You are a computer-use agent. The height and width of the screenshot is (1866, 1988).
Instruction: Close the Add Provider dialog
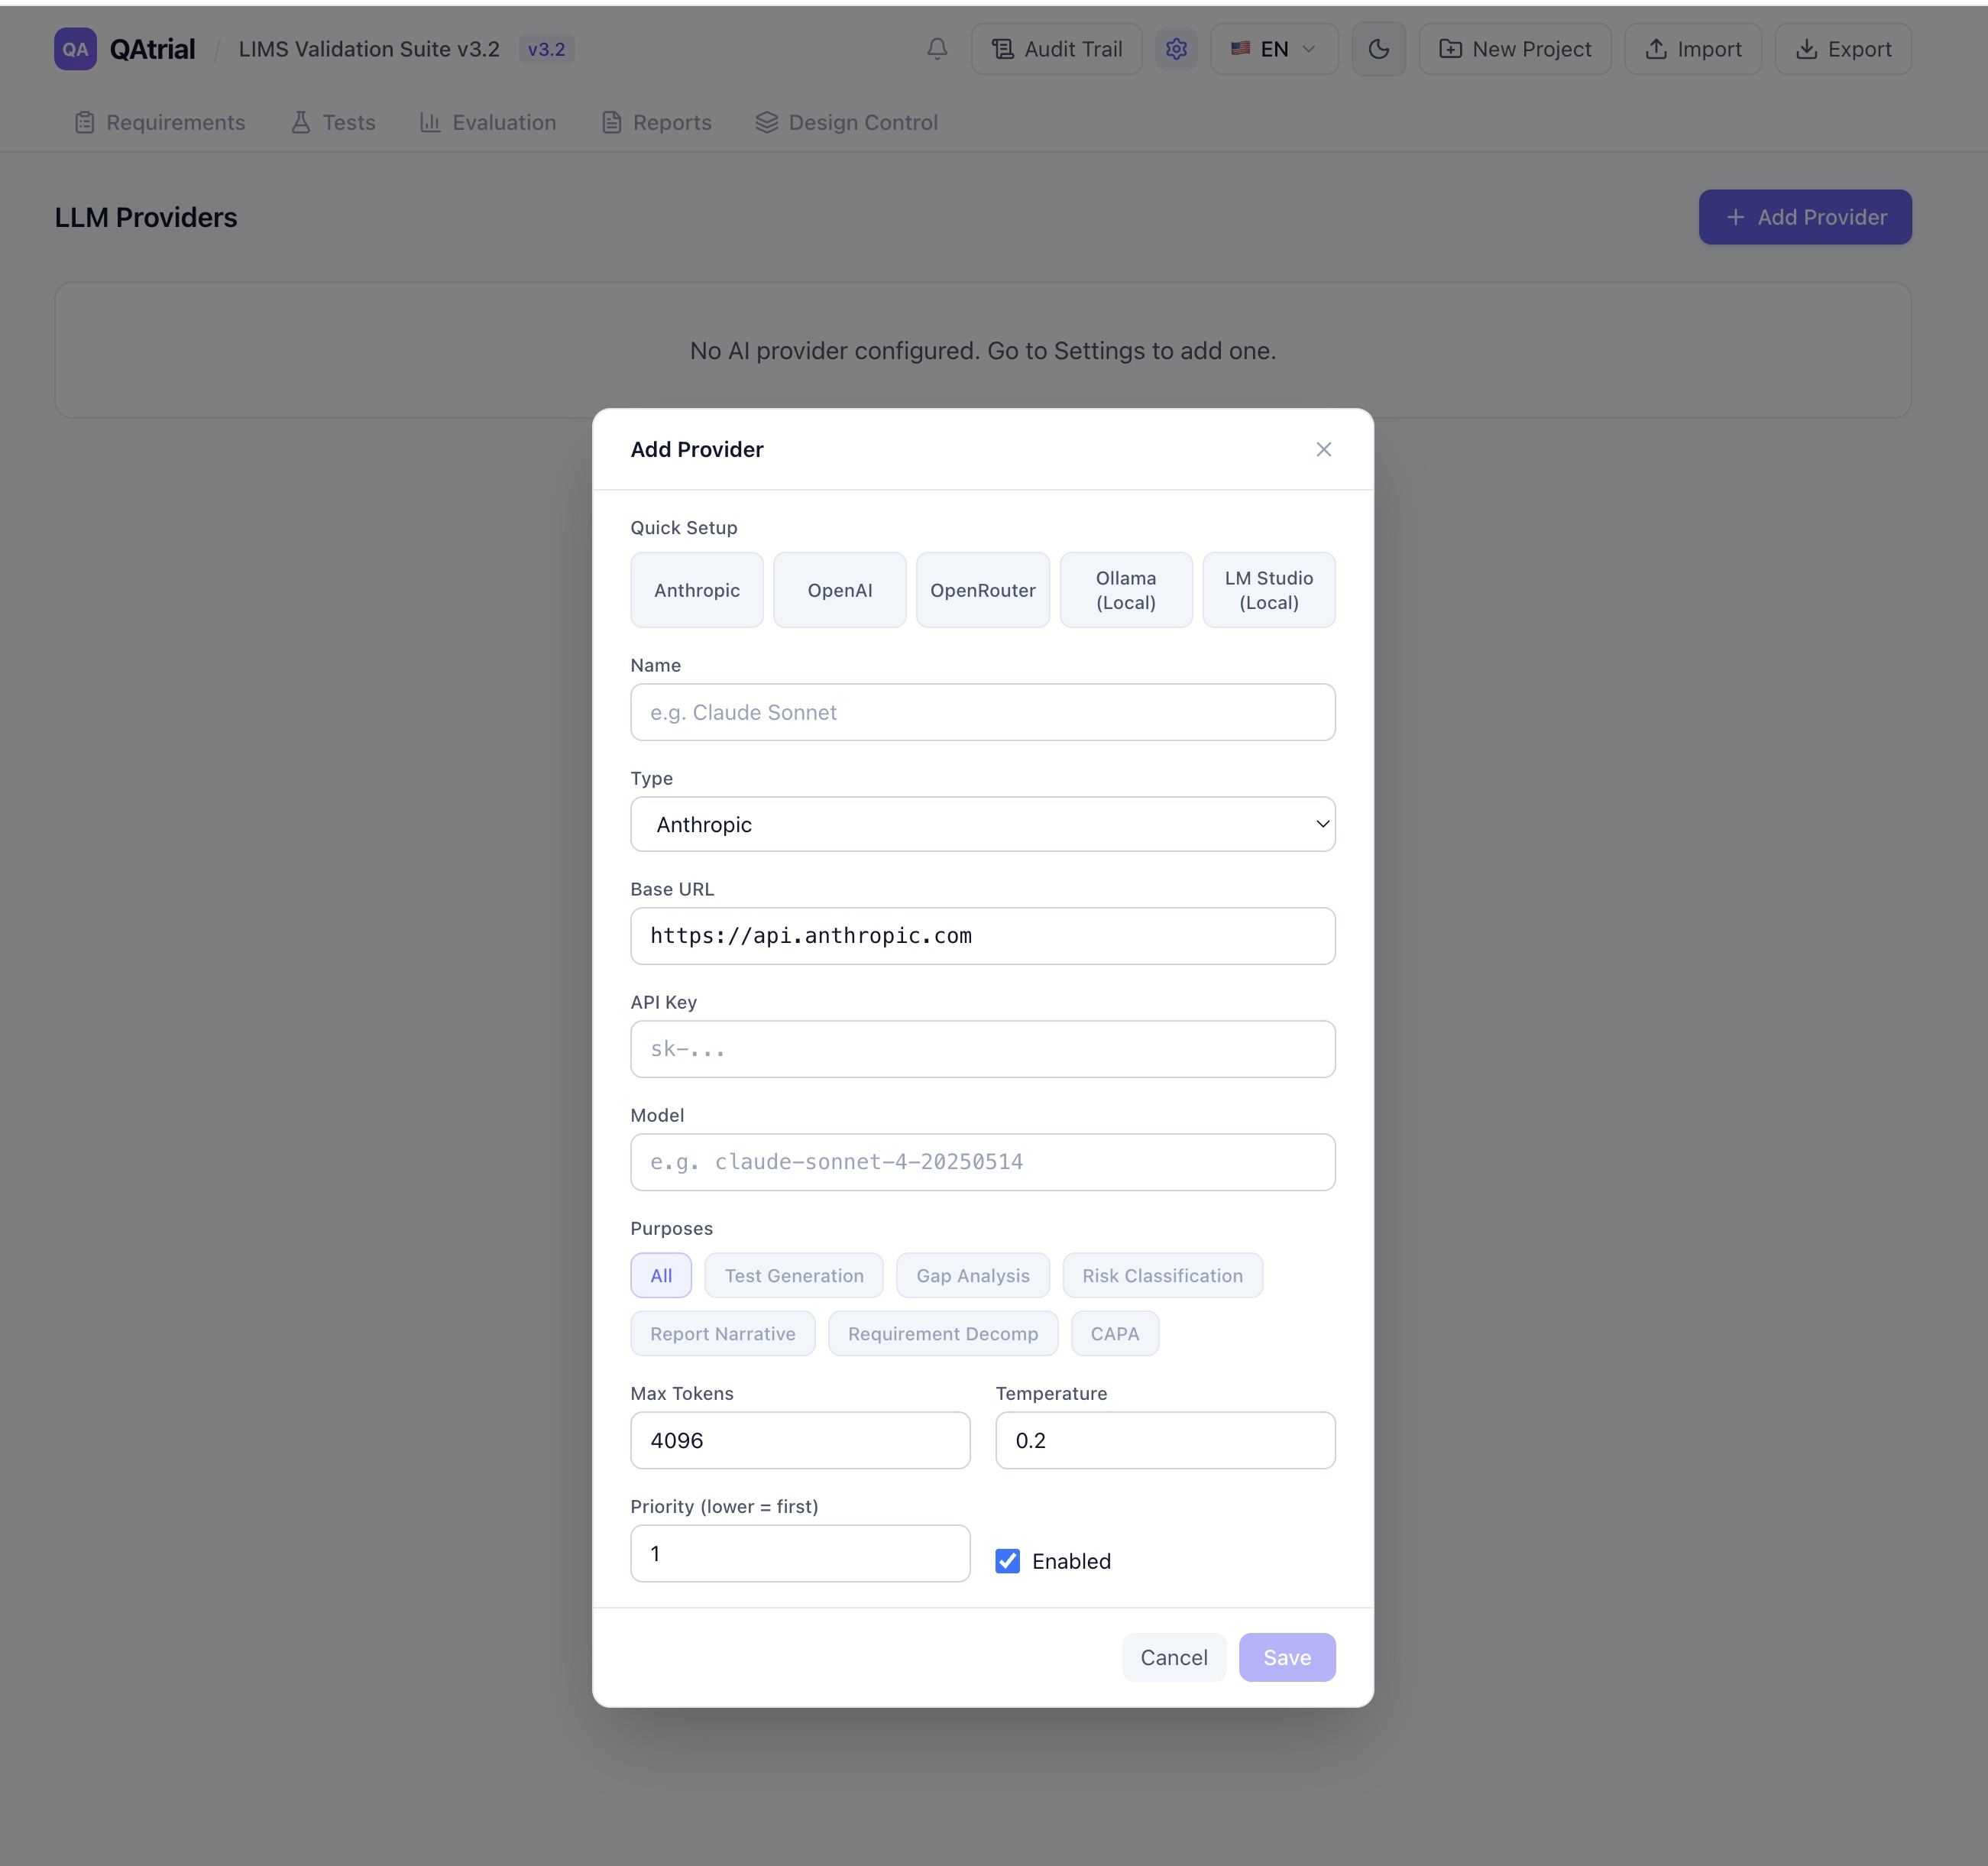(1323, 450)
